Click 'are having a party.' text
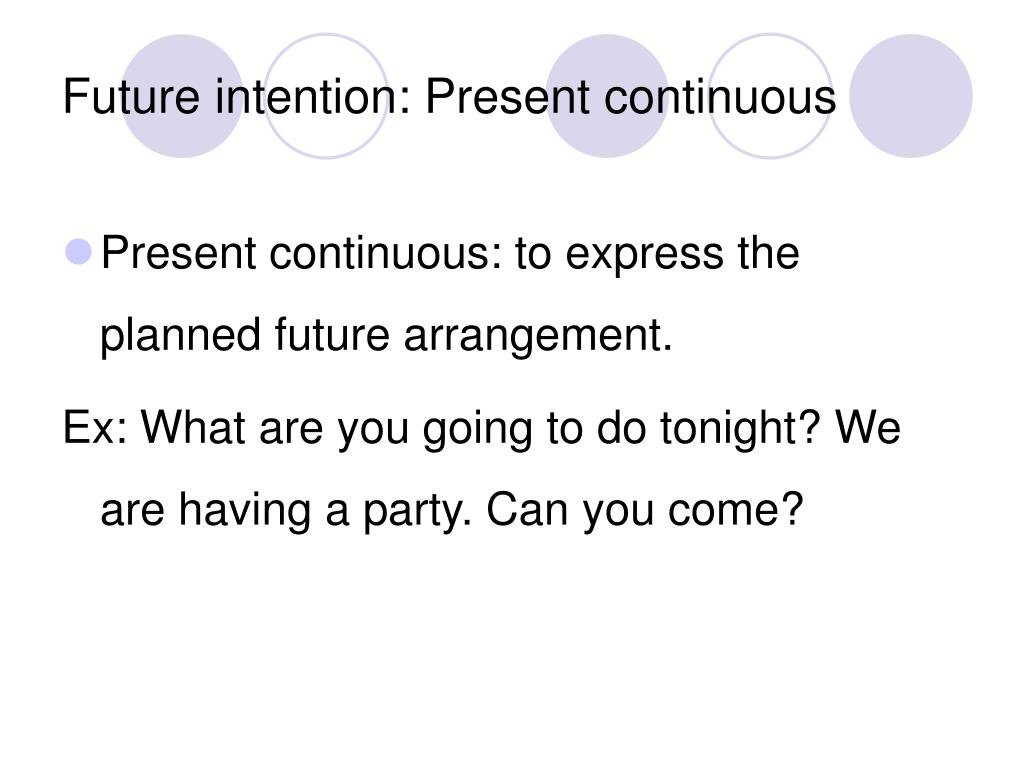1024x768 pixels. [x=285, y=511]
